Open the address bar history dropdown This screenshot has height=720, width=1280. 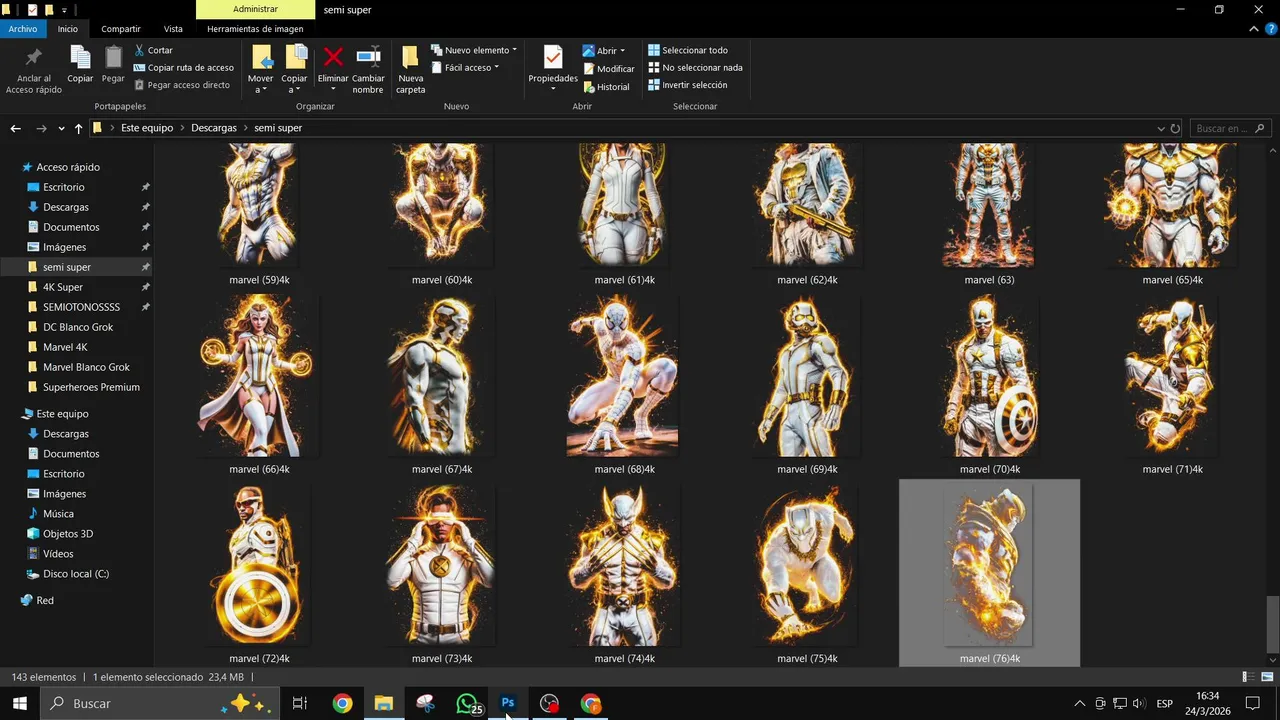pyautogui.click(x=1161, y=128)
